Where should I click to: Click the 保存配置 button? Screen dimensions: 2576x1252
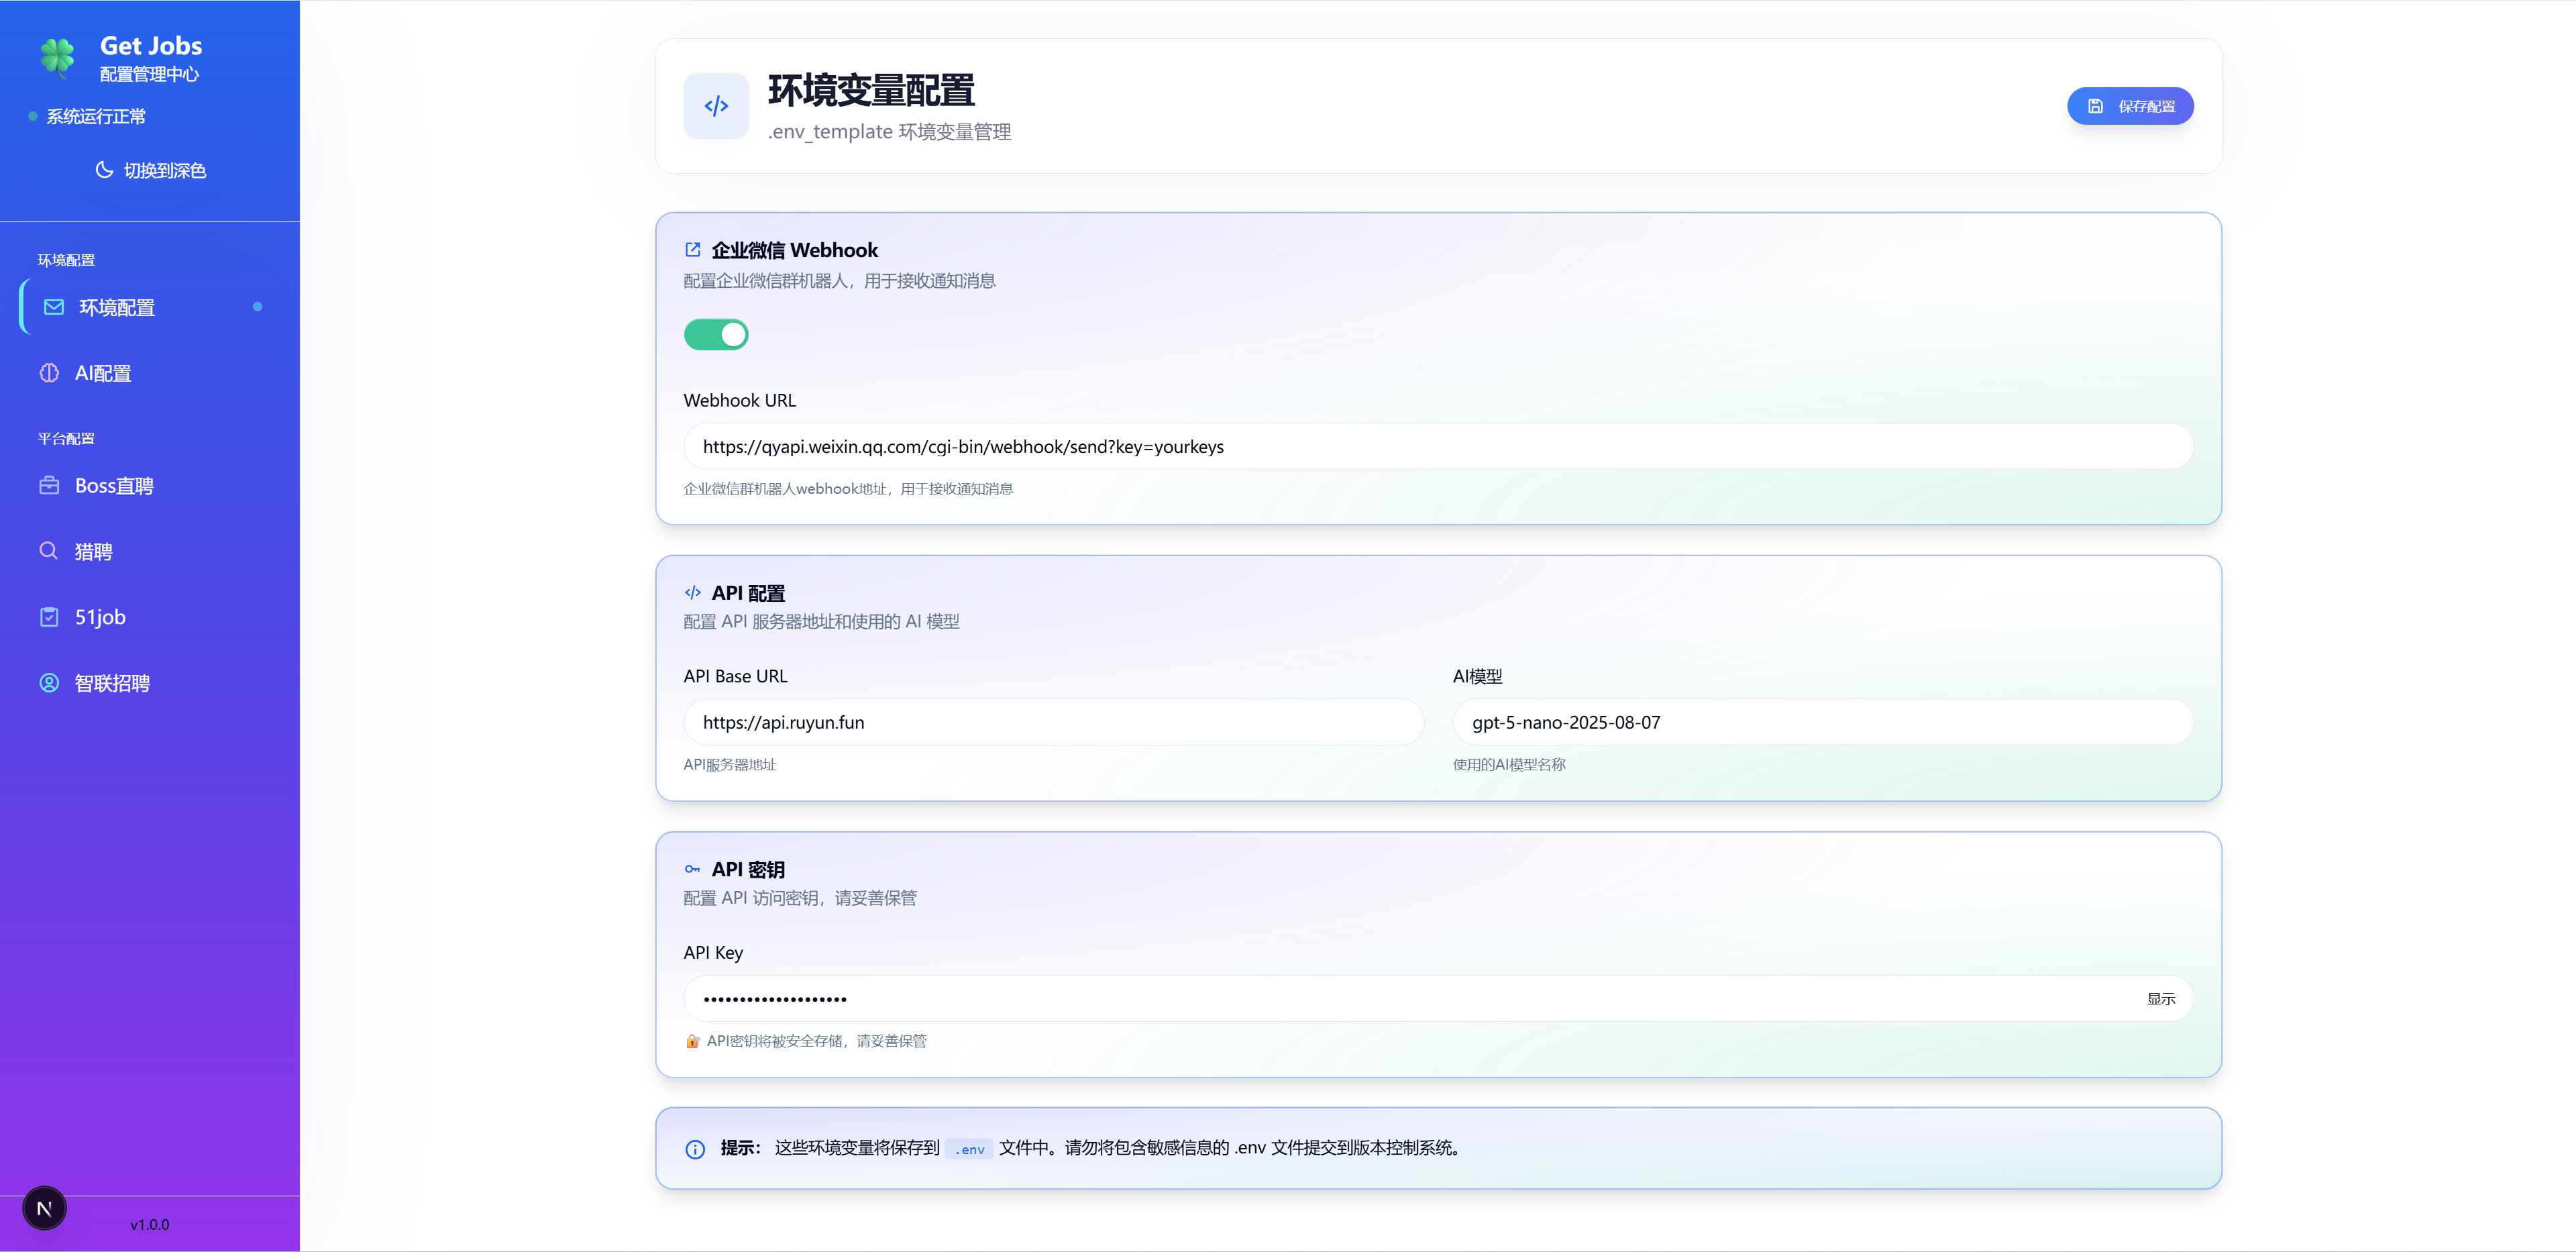pos(2130,105)
